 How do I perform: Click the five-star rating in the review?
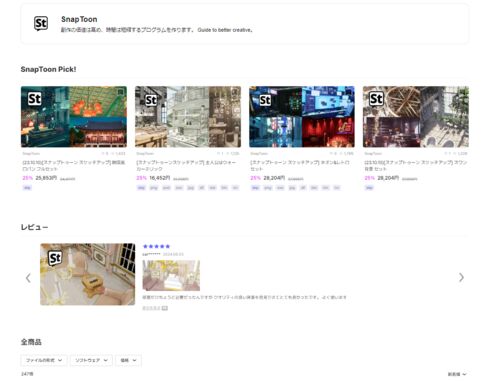pyautogui.click(x=156, y=246)
